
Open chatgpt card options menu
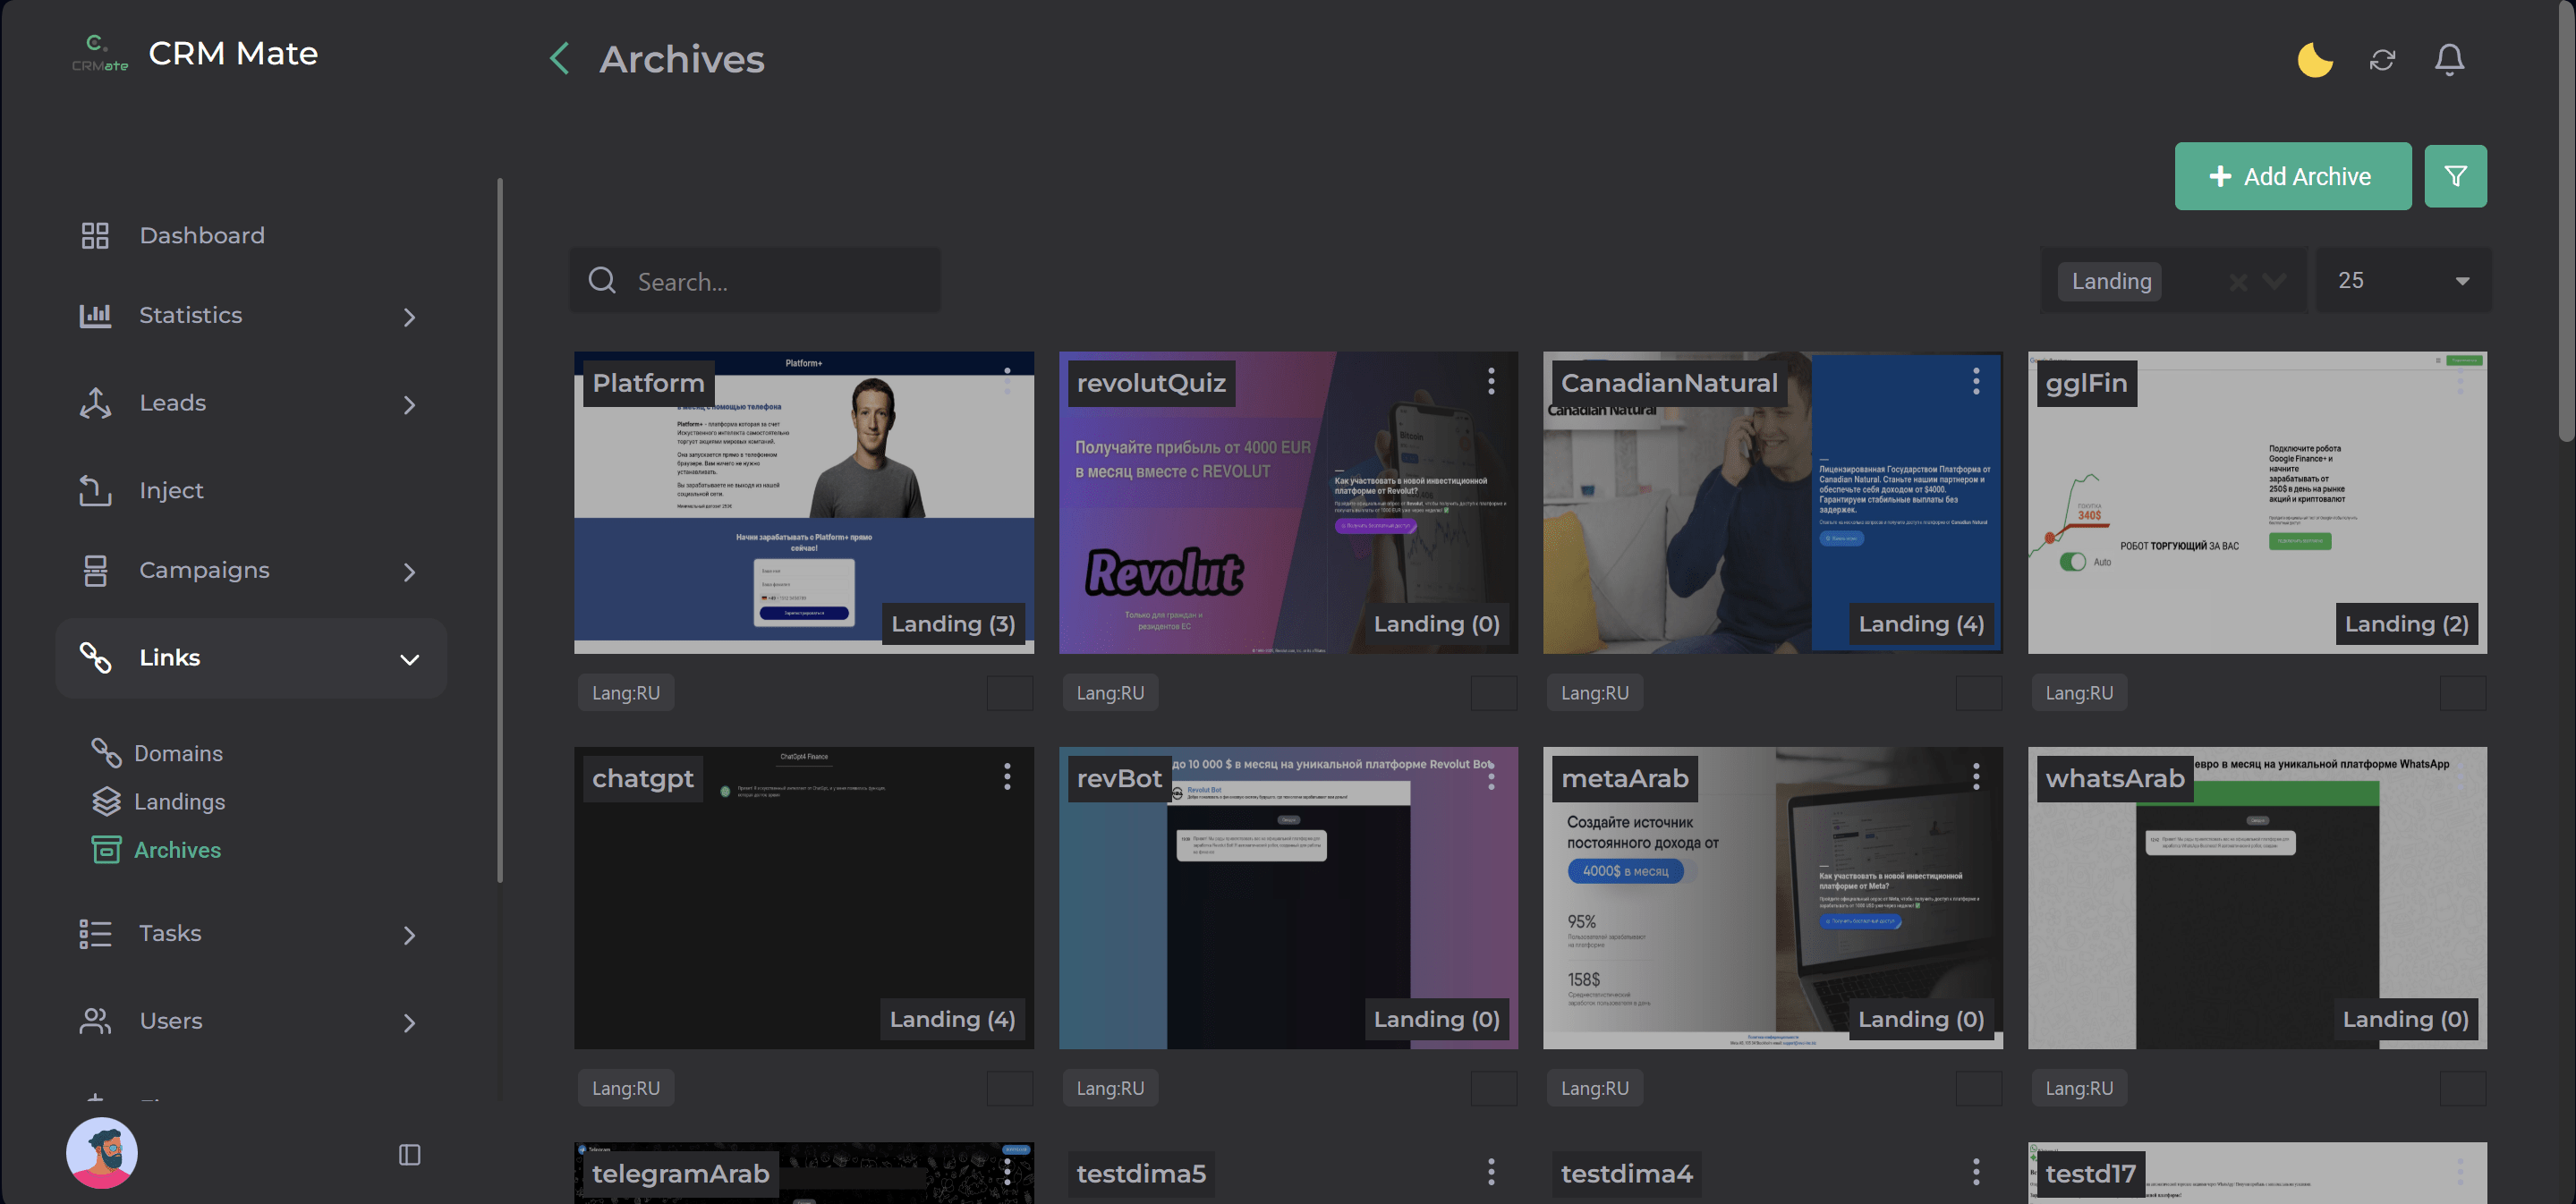point(1007,776)
